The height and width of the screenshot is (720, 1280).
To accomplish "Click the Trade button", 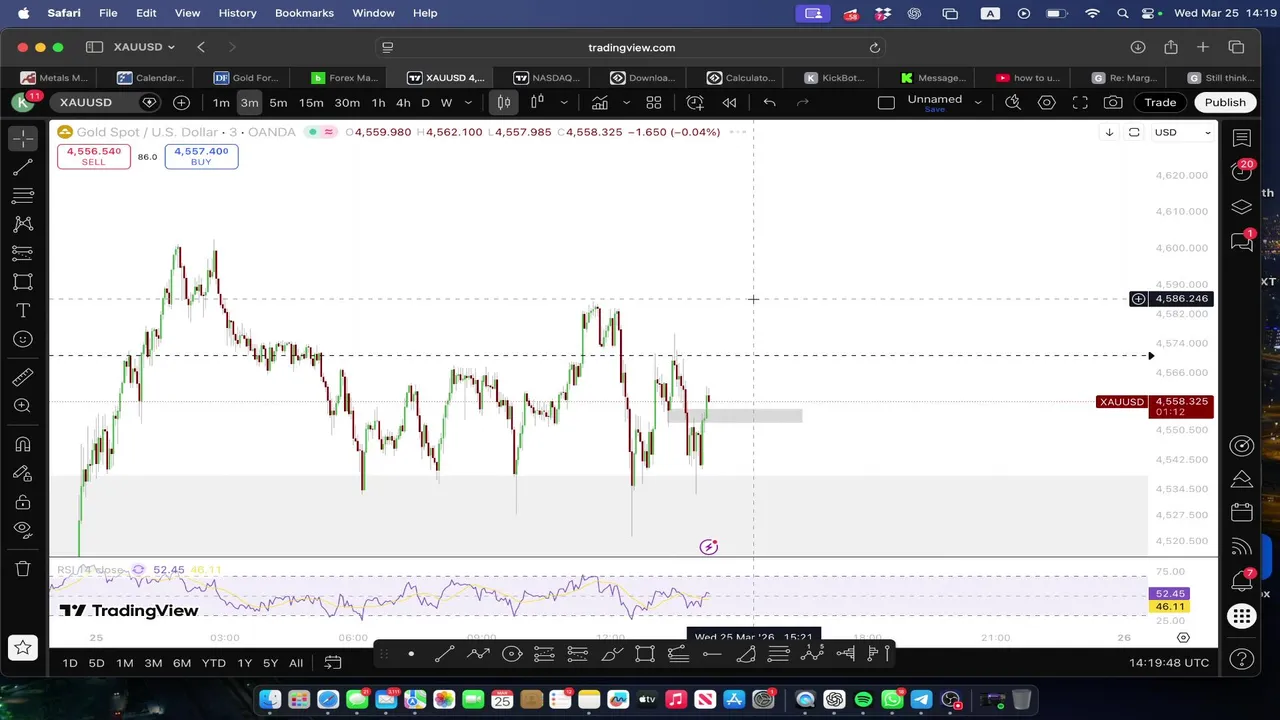I will point(1160,102).
